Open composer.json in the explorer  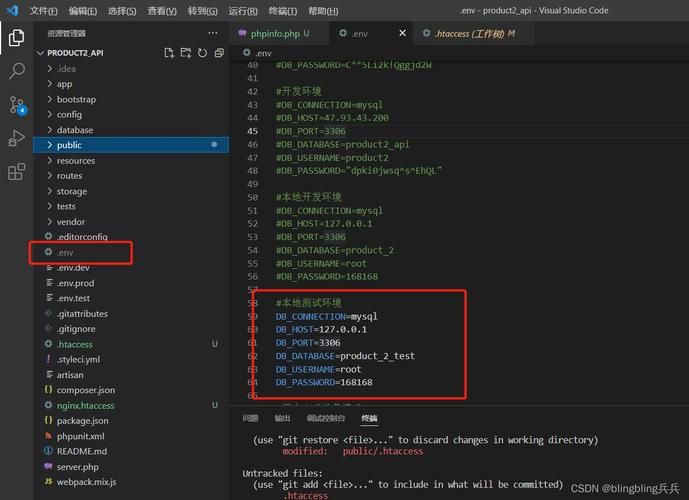85,390
